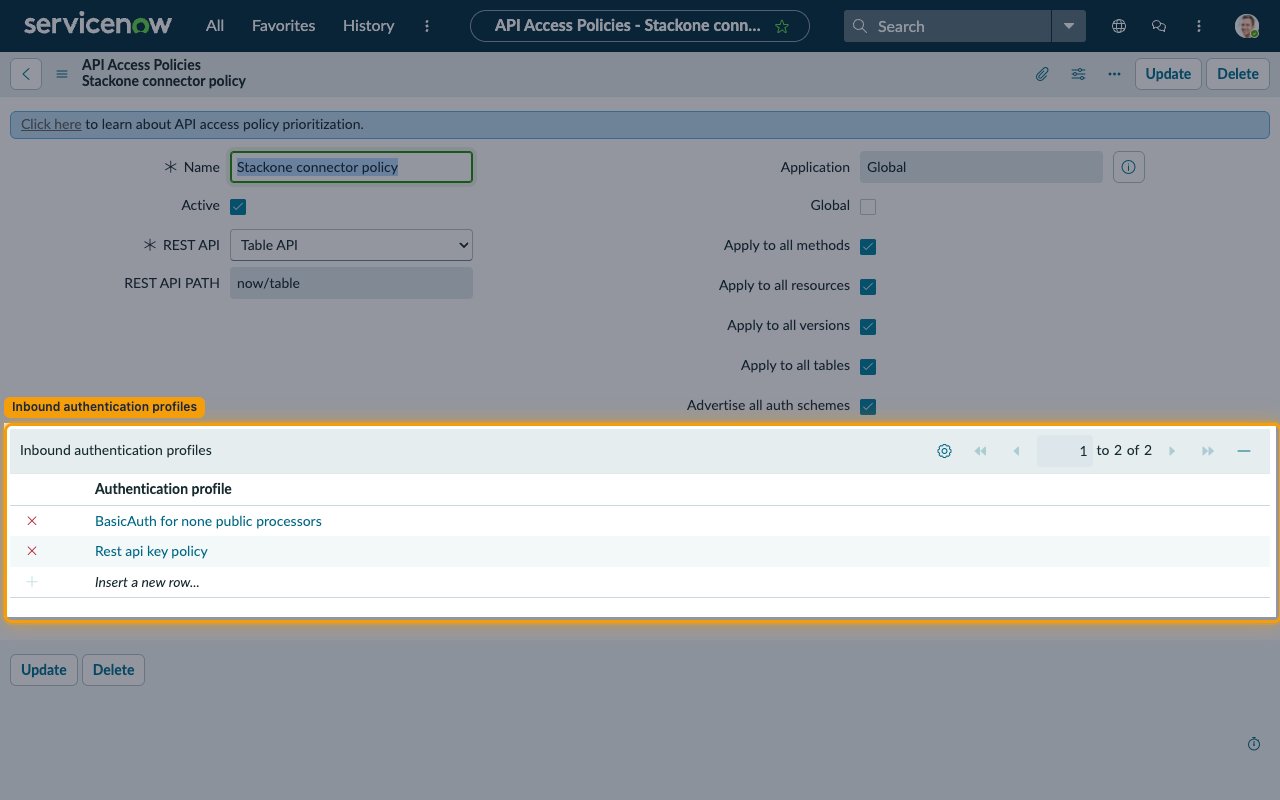This screenshot has height=800, width=1280.
Task: Go to previous page of authentication profiles
Action: tap(1016, 451)
